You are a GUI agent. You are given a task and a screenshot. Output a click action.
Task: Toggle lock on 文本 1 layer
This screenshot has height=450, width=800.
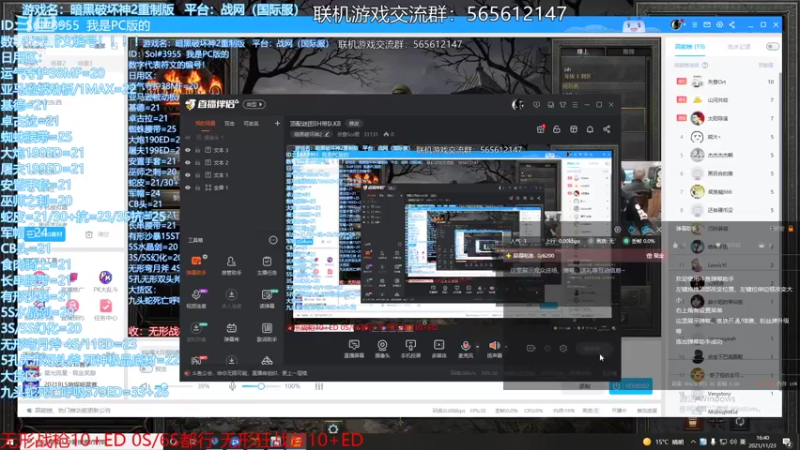197,175
